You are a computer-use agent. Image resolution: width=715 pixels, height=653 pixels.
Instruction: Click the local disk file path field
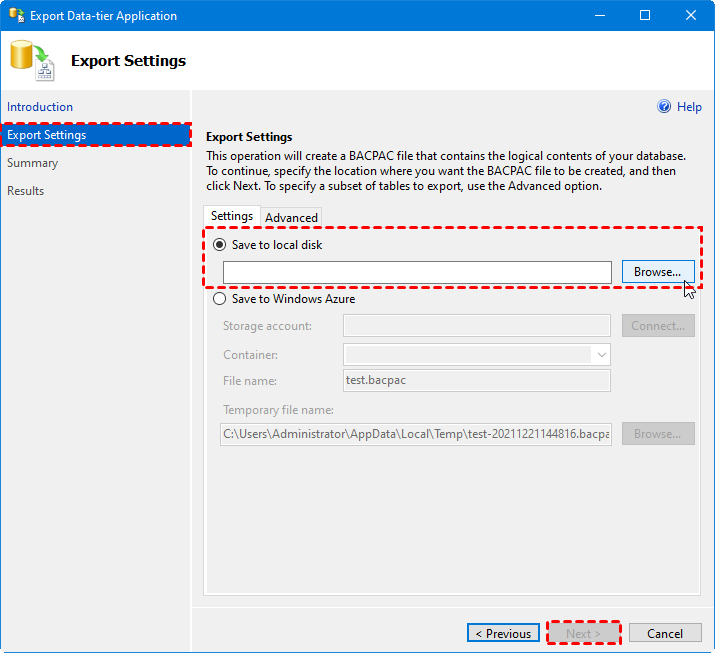[x=416, y=272]
